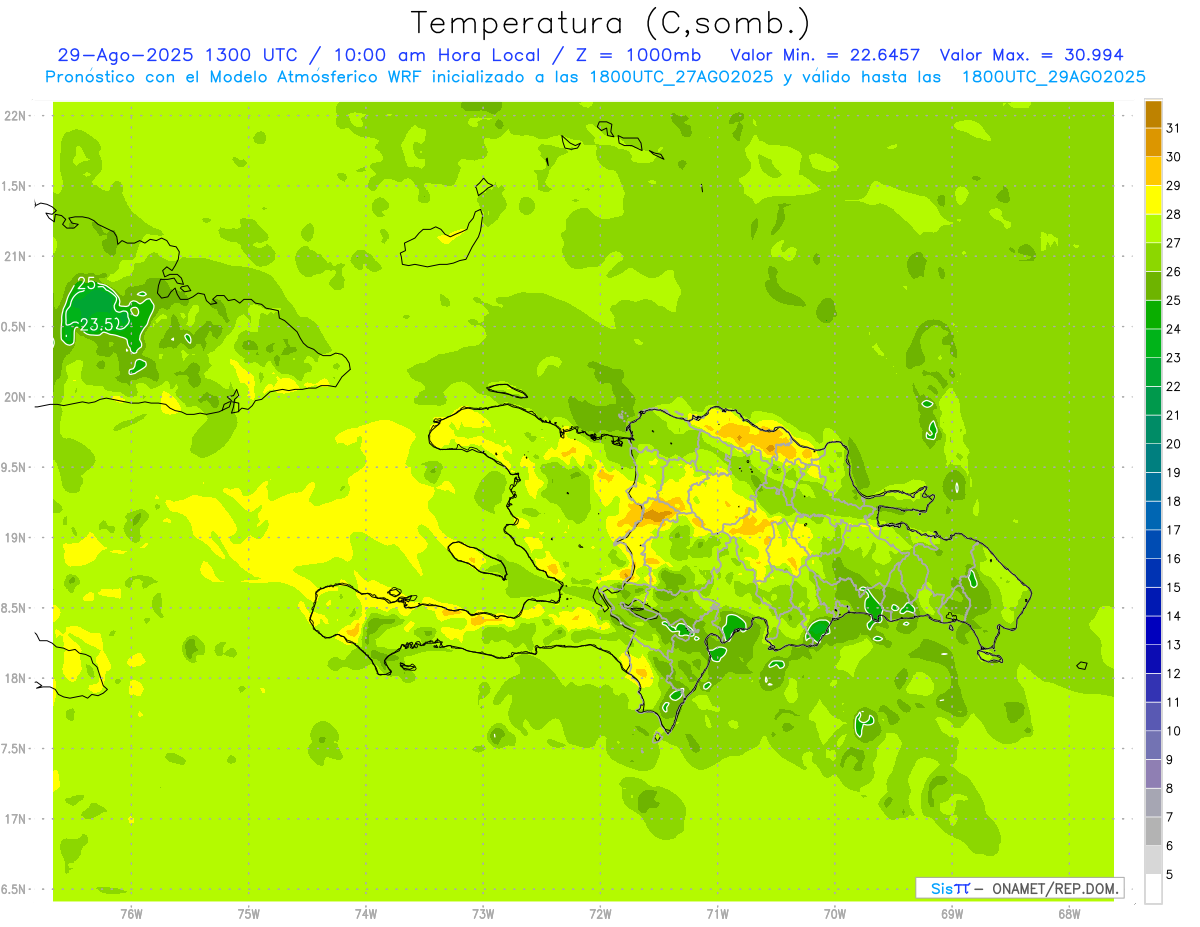Pick the white legend swatch below 5
This screenshot has width=1200, height=927.
coord(1153,889)
